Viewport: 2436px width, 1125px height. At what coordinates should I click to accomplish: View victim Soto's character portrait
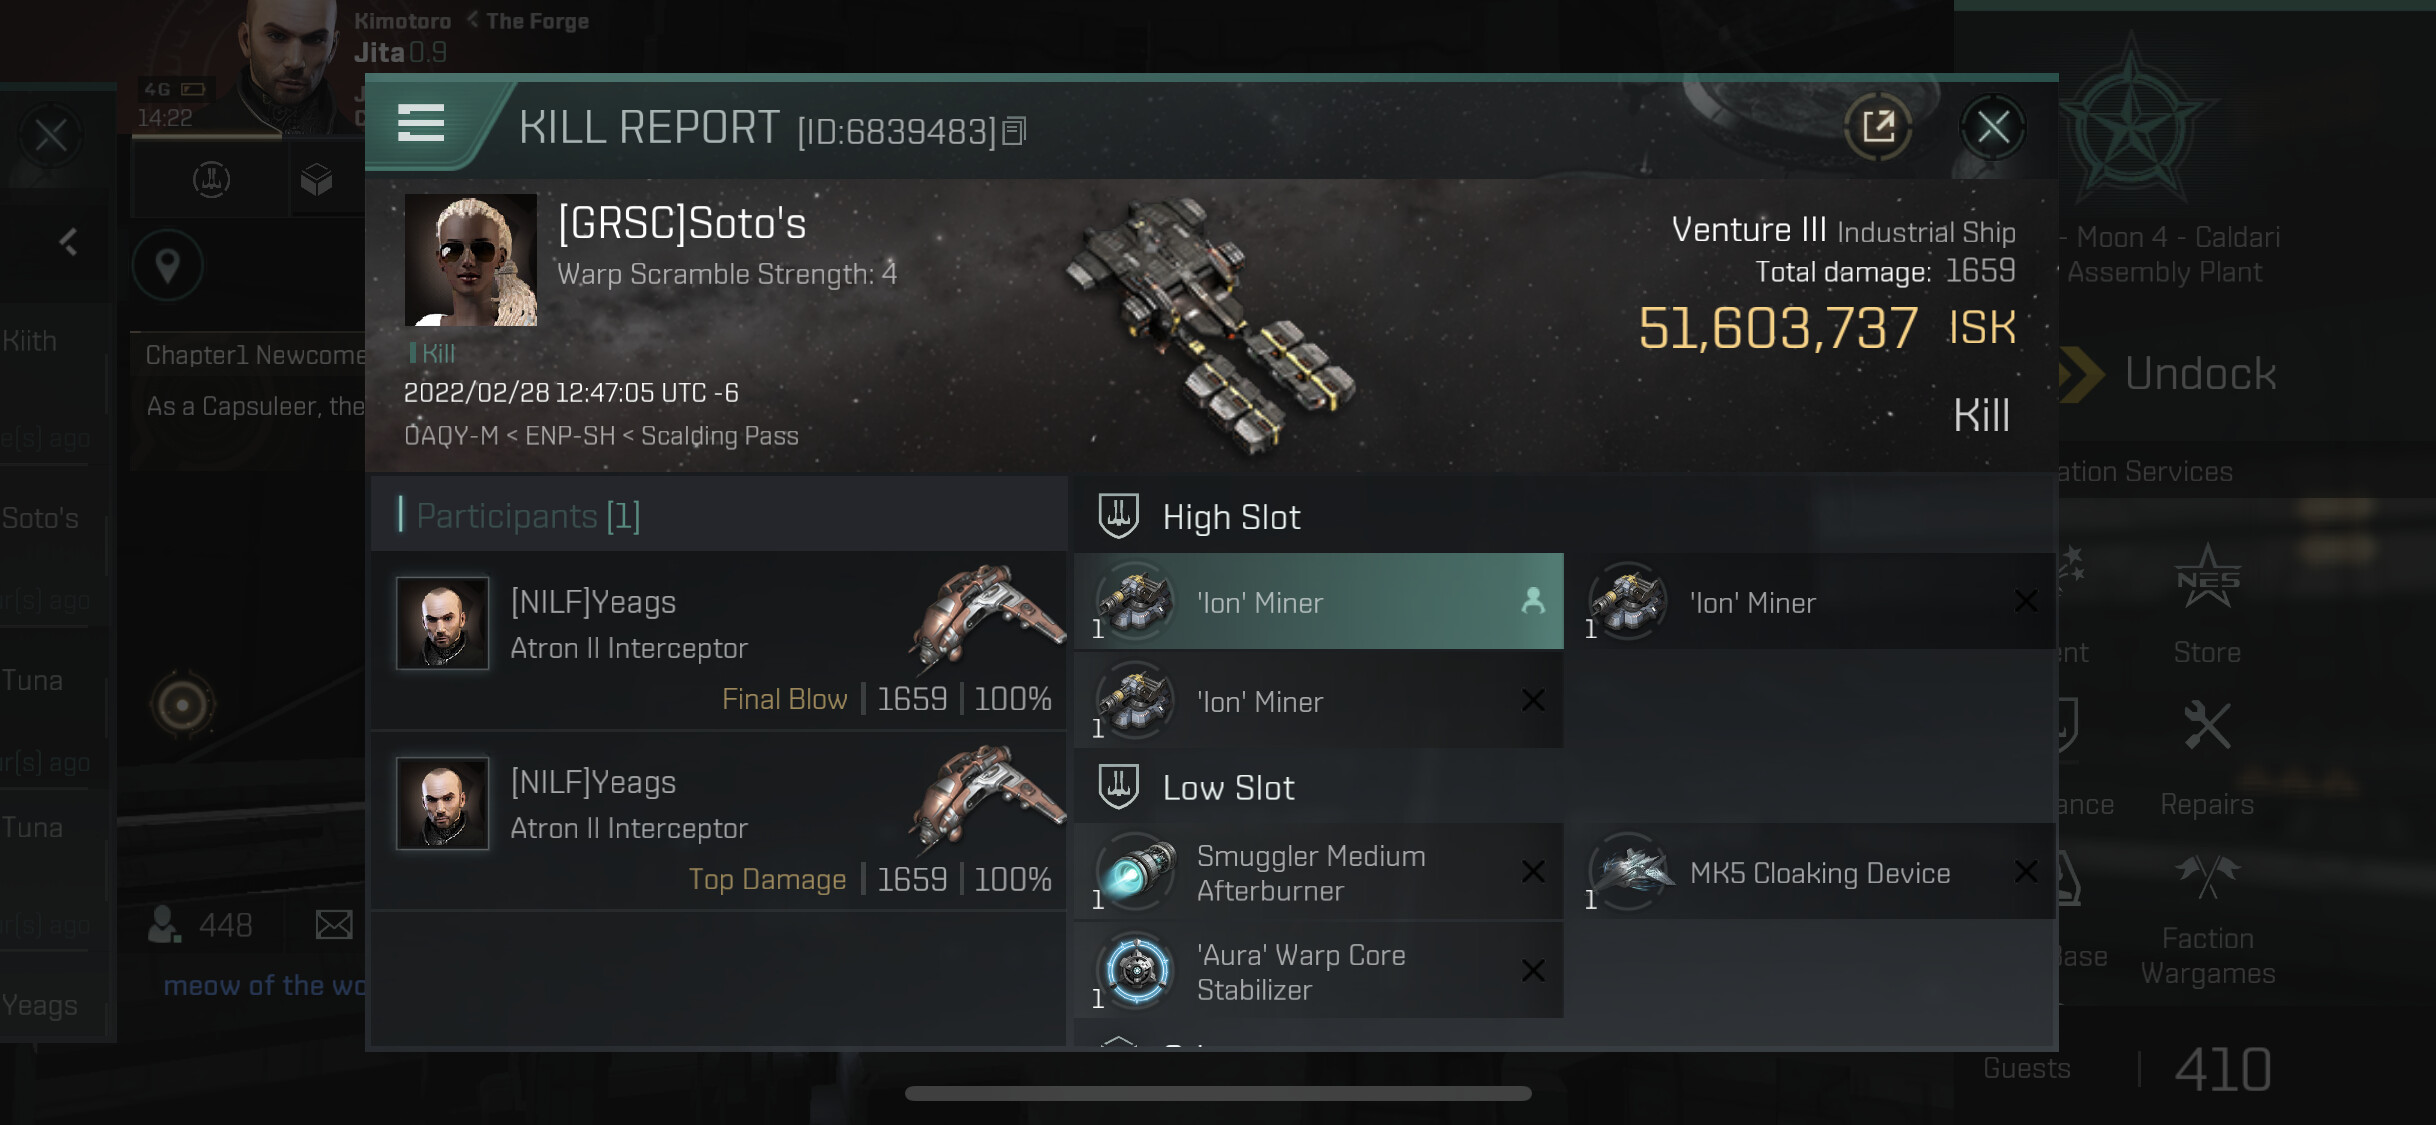tap(470, 260)
